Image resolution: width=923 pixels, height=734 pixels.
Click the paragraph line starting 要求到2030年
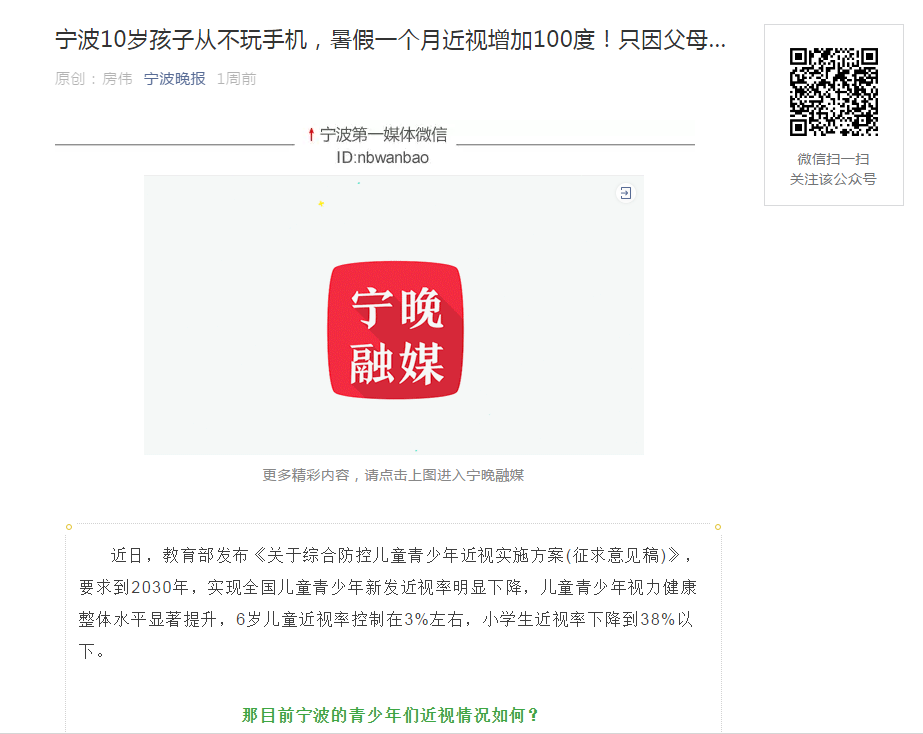388,587
